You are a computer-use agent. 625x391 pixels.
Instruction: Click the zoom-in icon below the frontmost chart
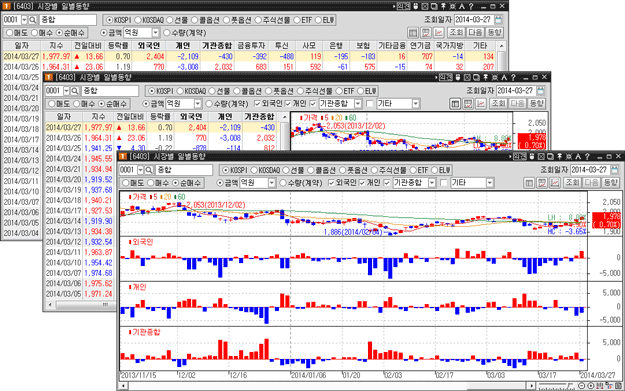click(x=591, y=386)
